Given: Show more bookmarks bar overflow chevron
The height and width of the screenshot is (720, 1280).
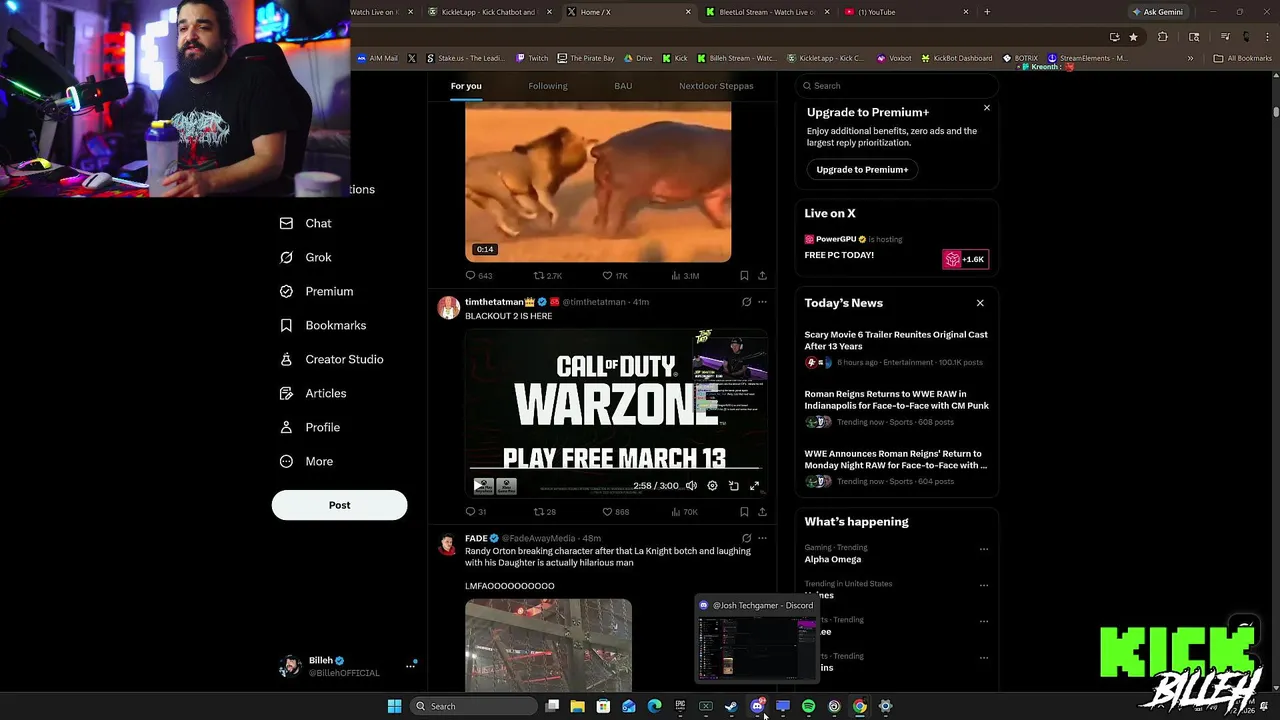Looking at the screenshot, I should click(1190, 58).
